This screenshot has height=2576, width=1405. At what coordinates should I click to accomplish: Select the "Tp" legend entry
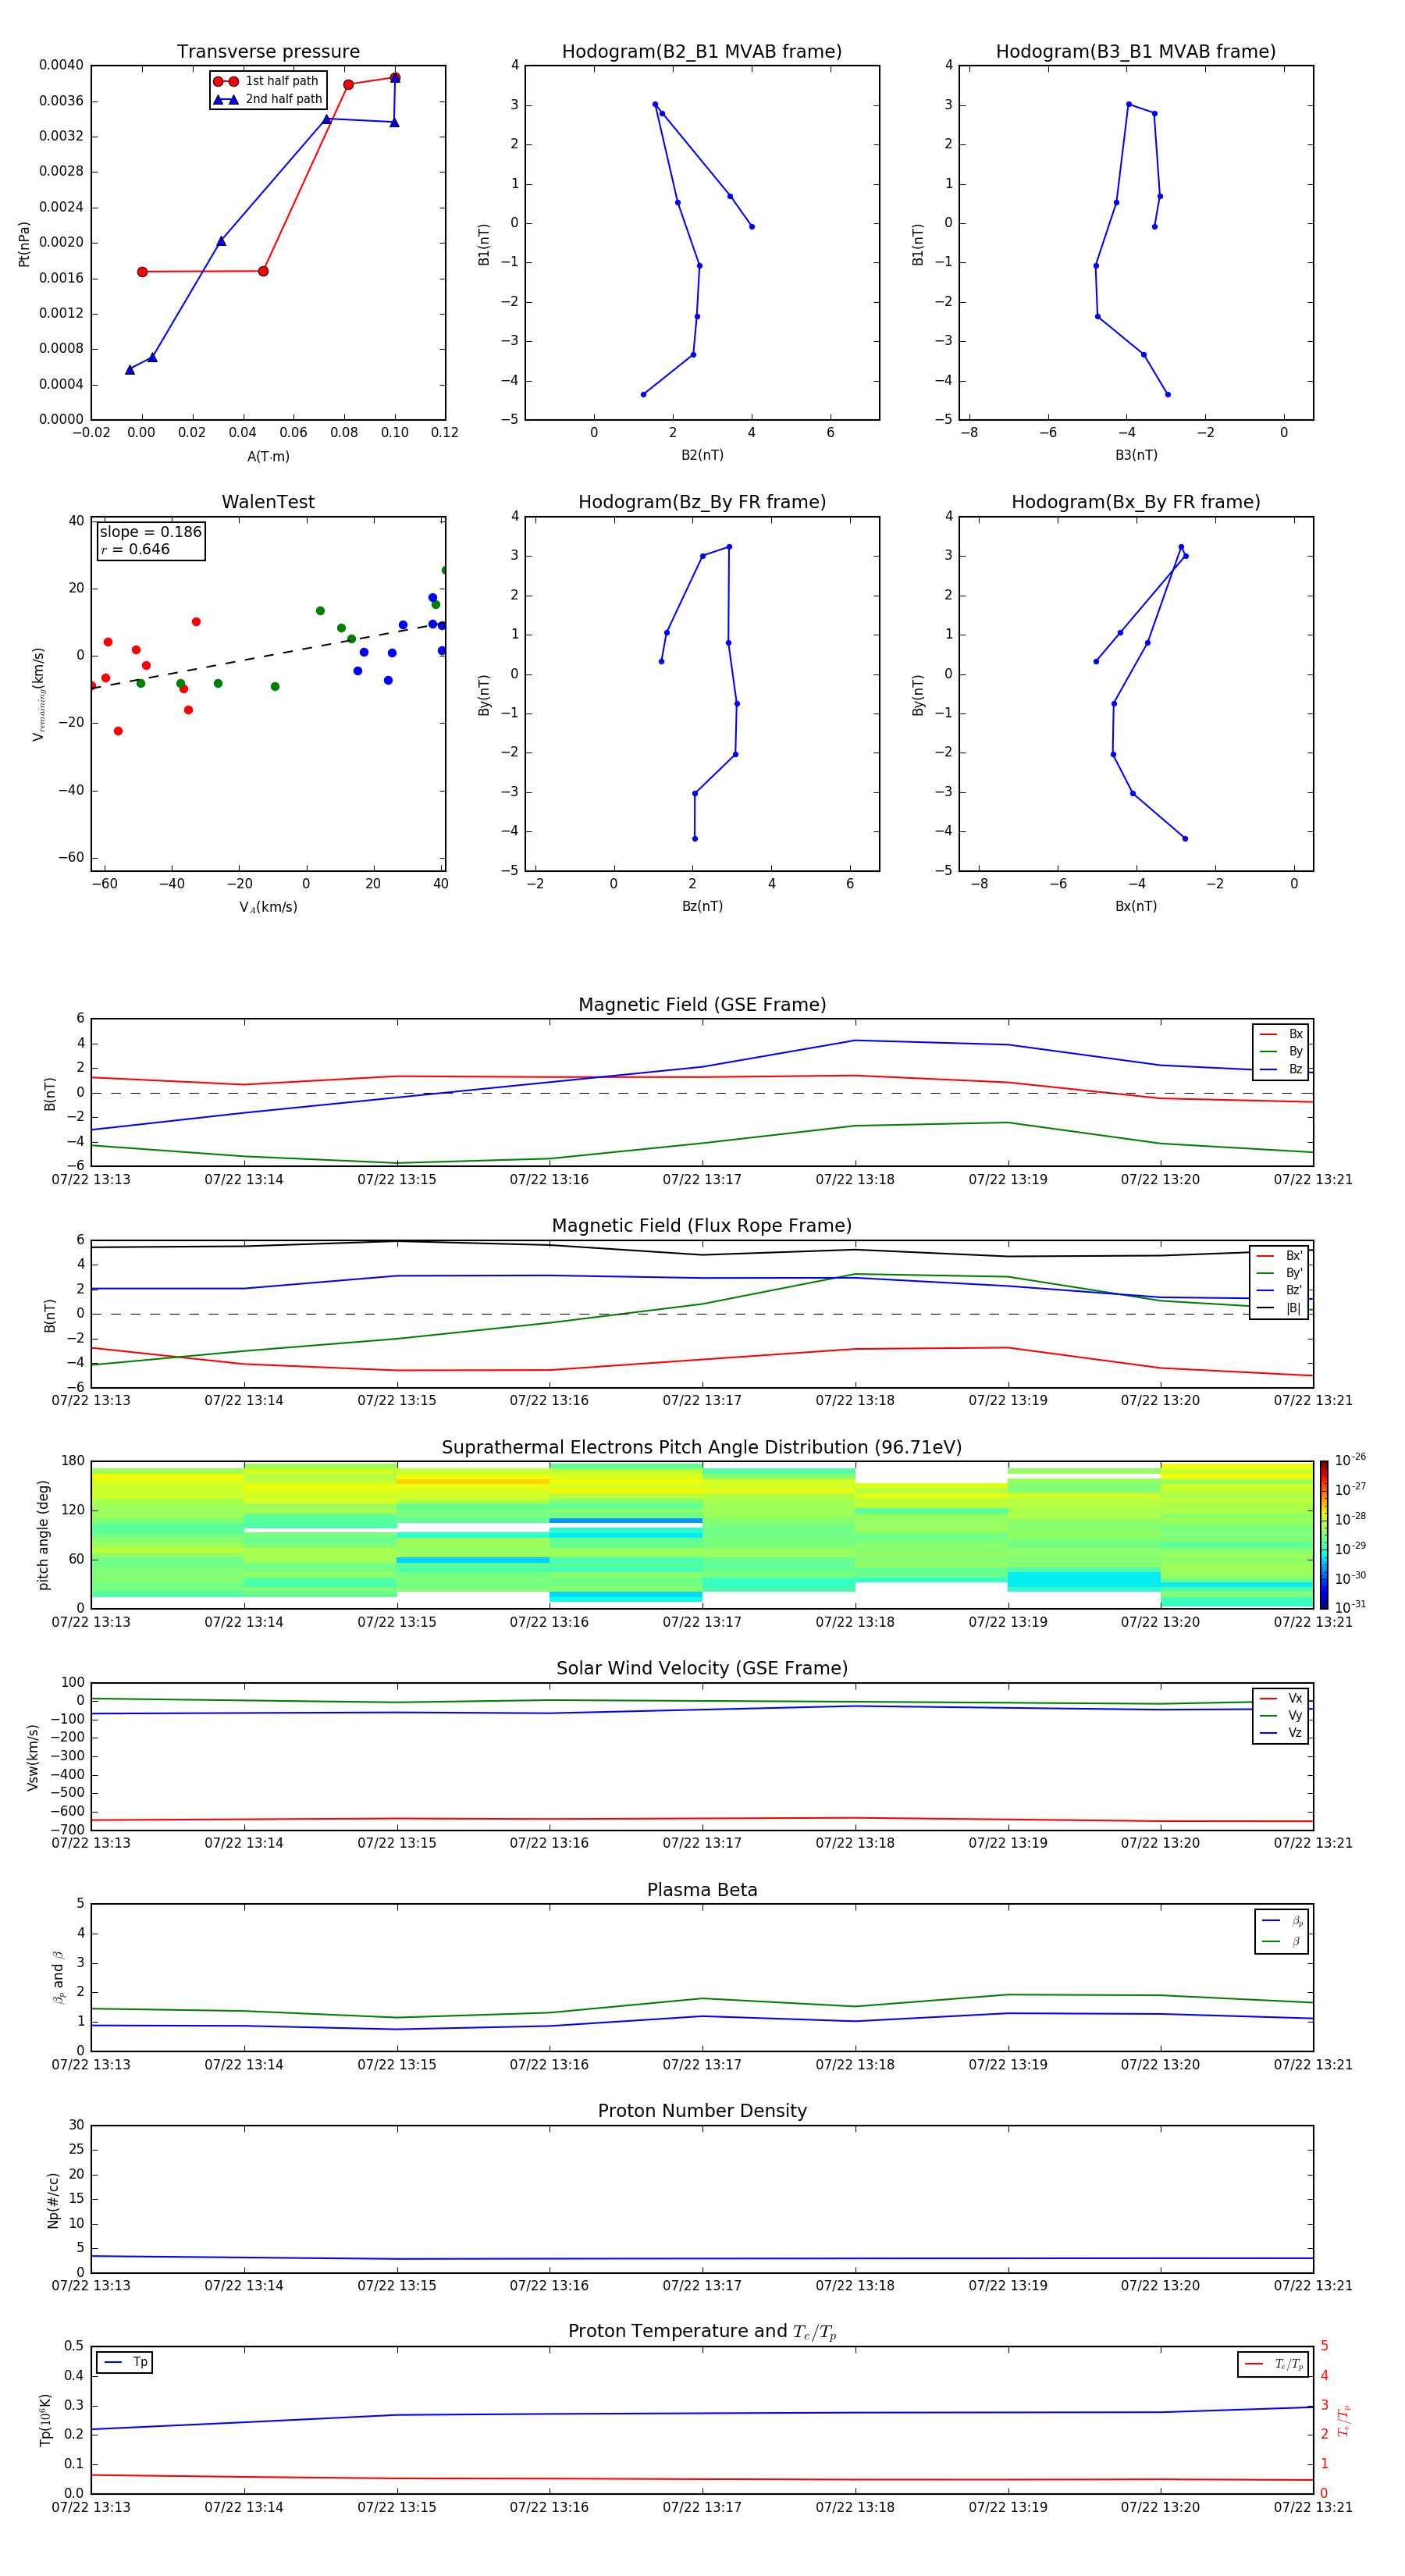point(126,2362)
